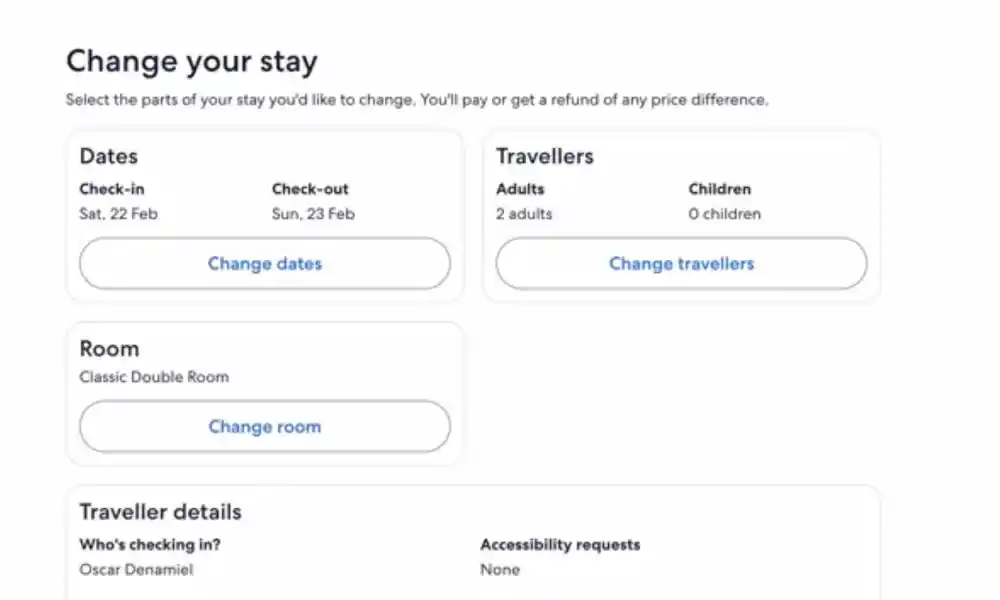Image resolution: width=1000 pixels, height=600 pixels.
Task: Click the None accessibility requests value
Action: [x=500, y=570]
